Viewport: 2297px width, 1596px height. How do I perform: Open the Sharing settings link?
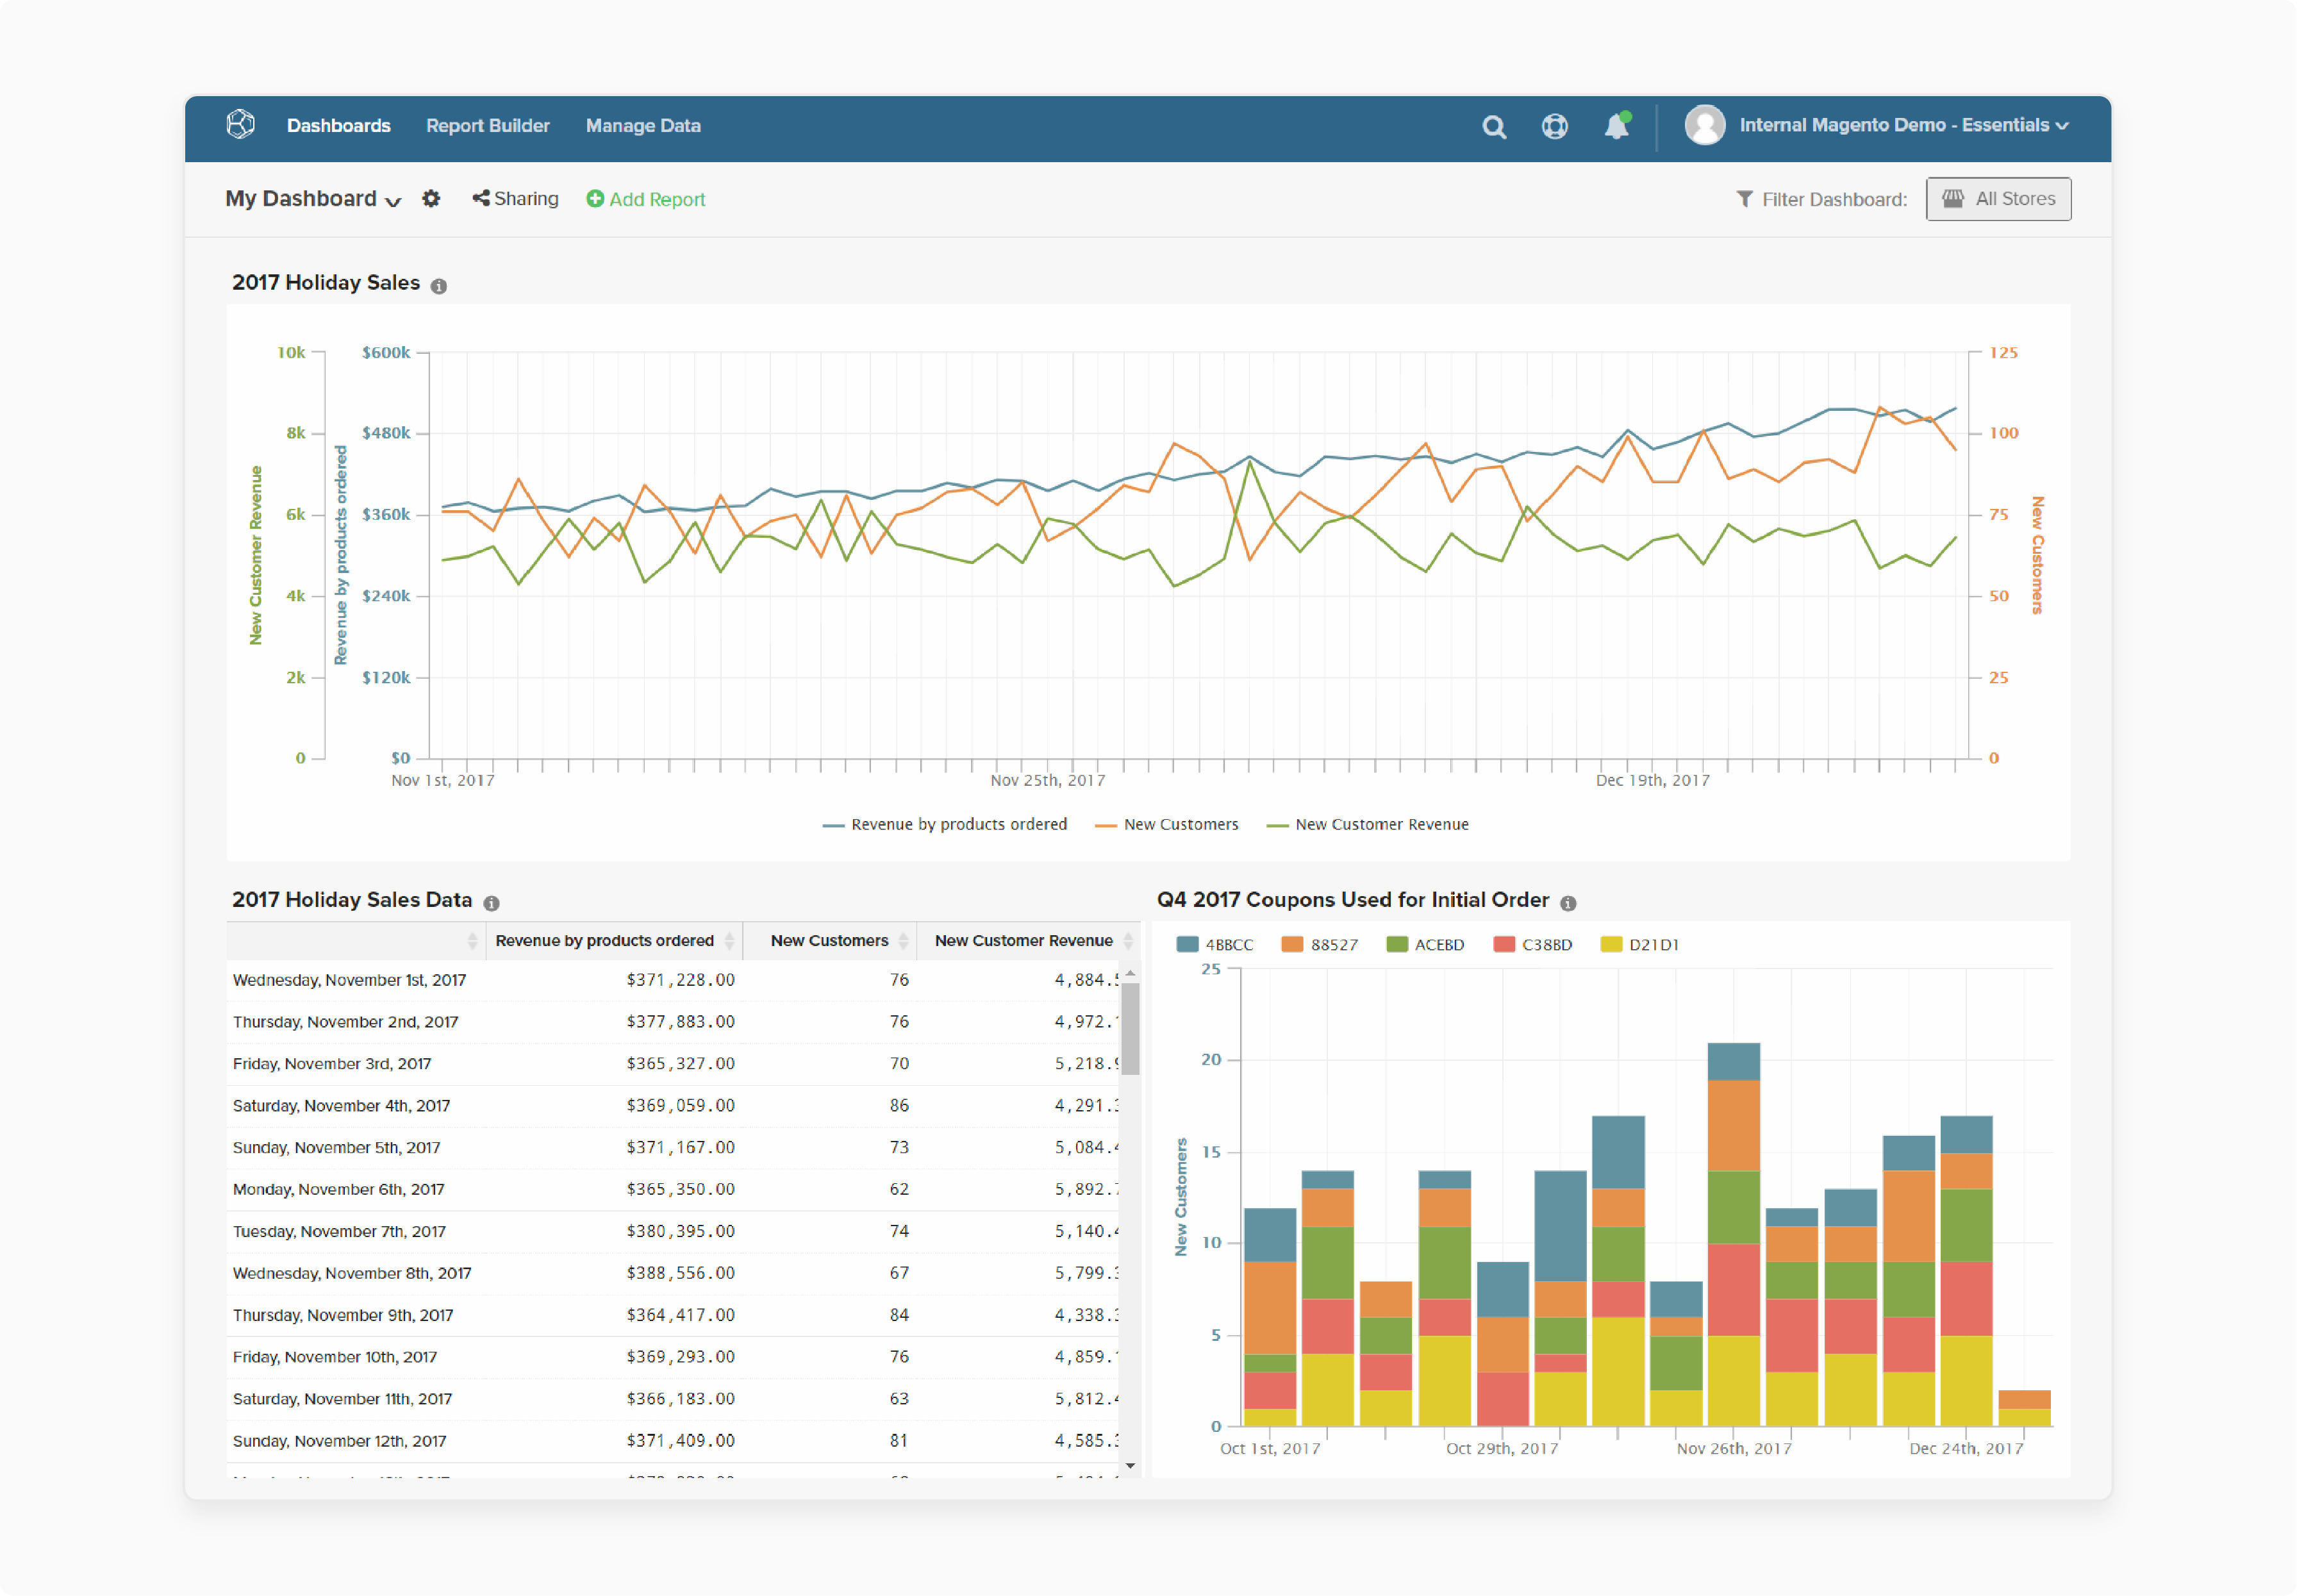pos(516,198)
